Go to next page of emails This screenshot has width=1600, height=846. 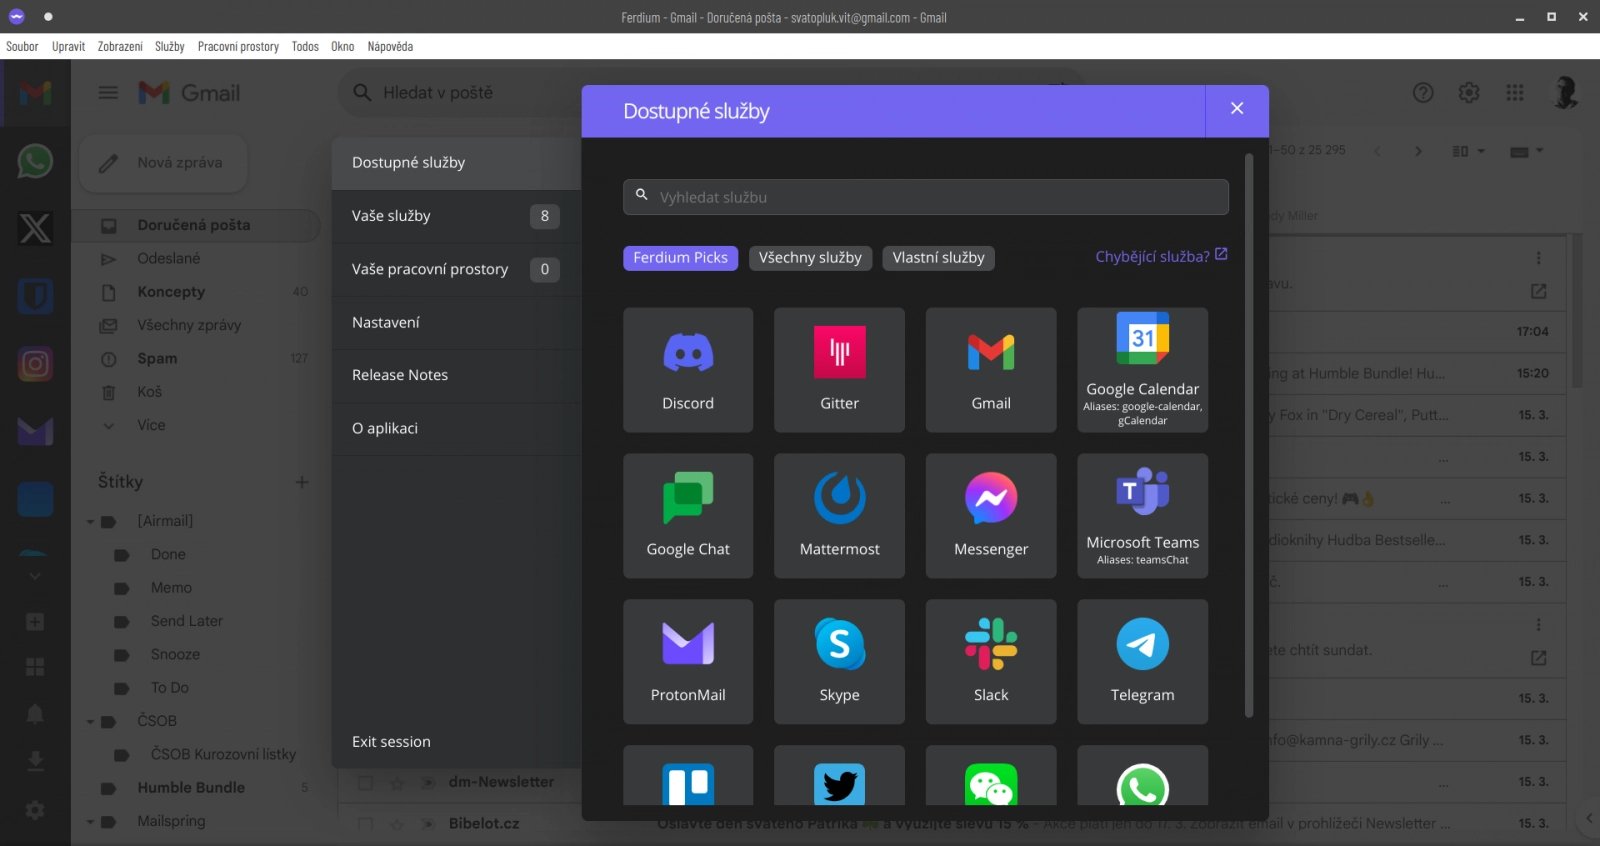[1418, 151]
